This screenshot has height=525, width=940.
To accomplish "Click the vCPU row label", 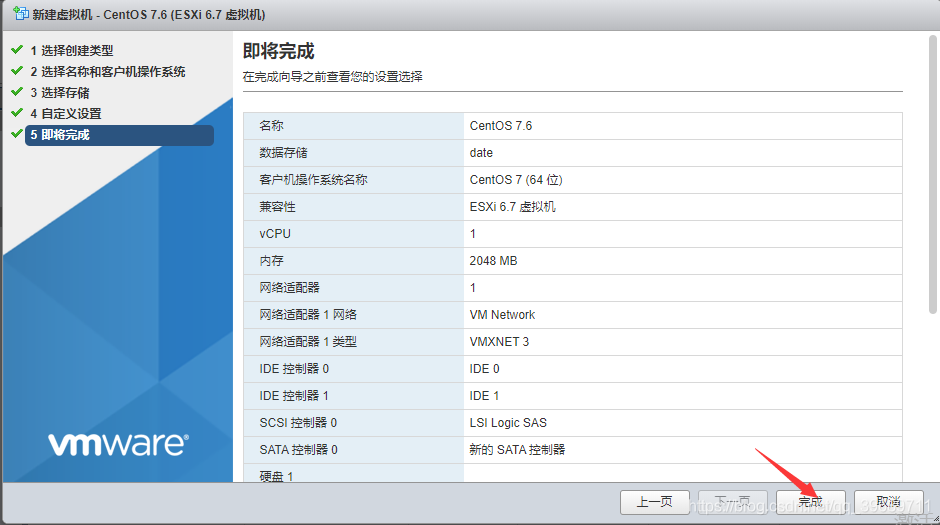I will [275, 234].
